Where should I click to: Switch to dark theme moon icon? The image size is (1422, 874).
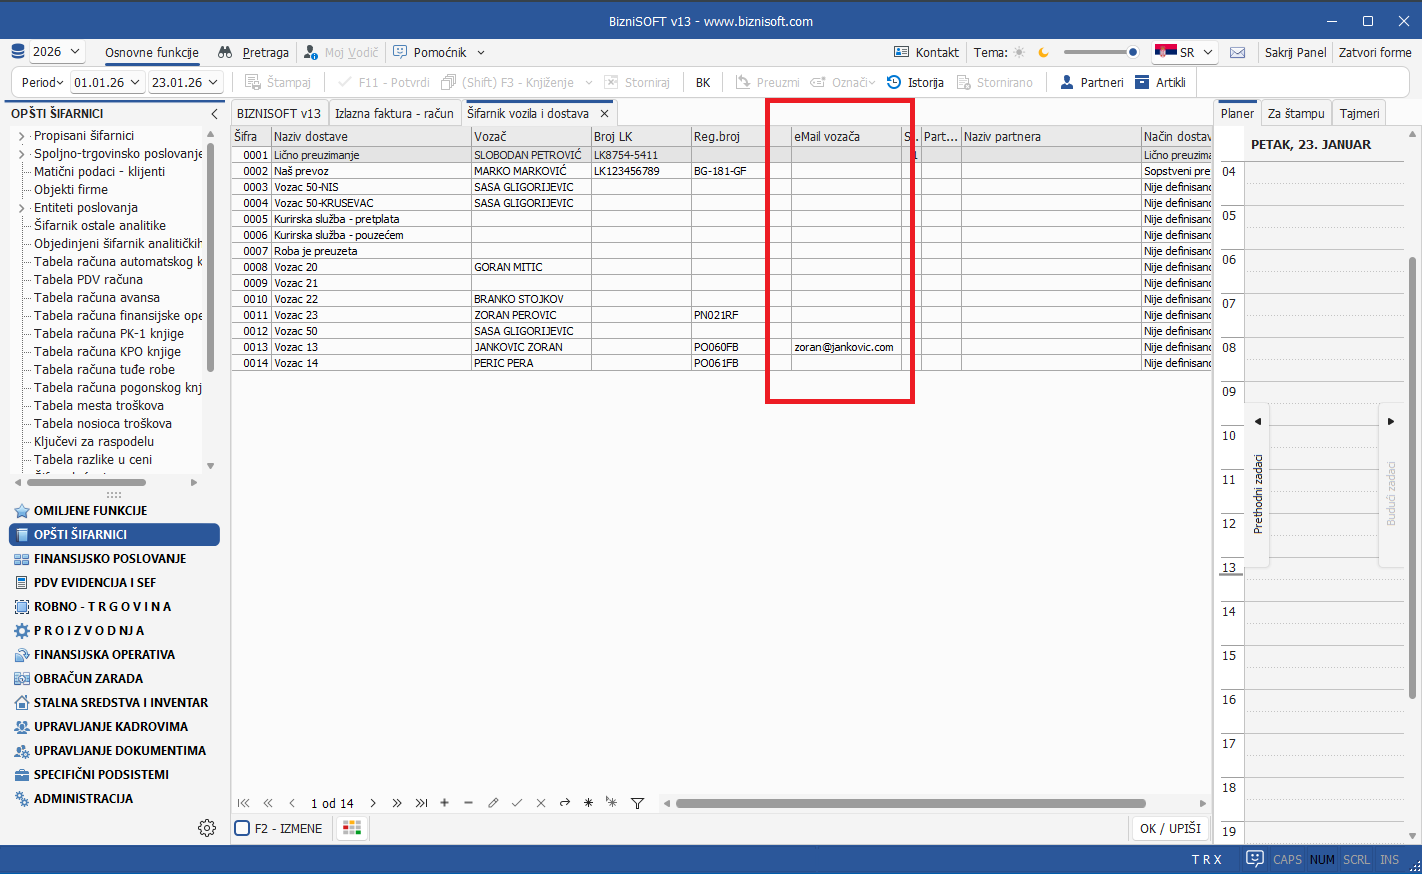pos(1043,52)
